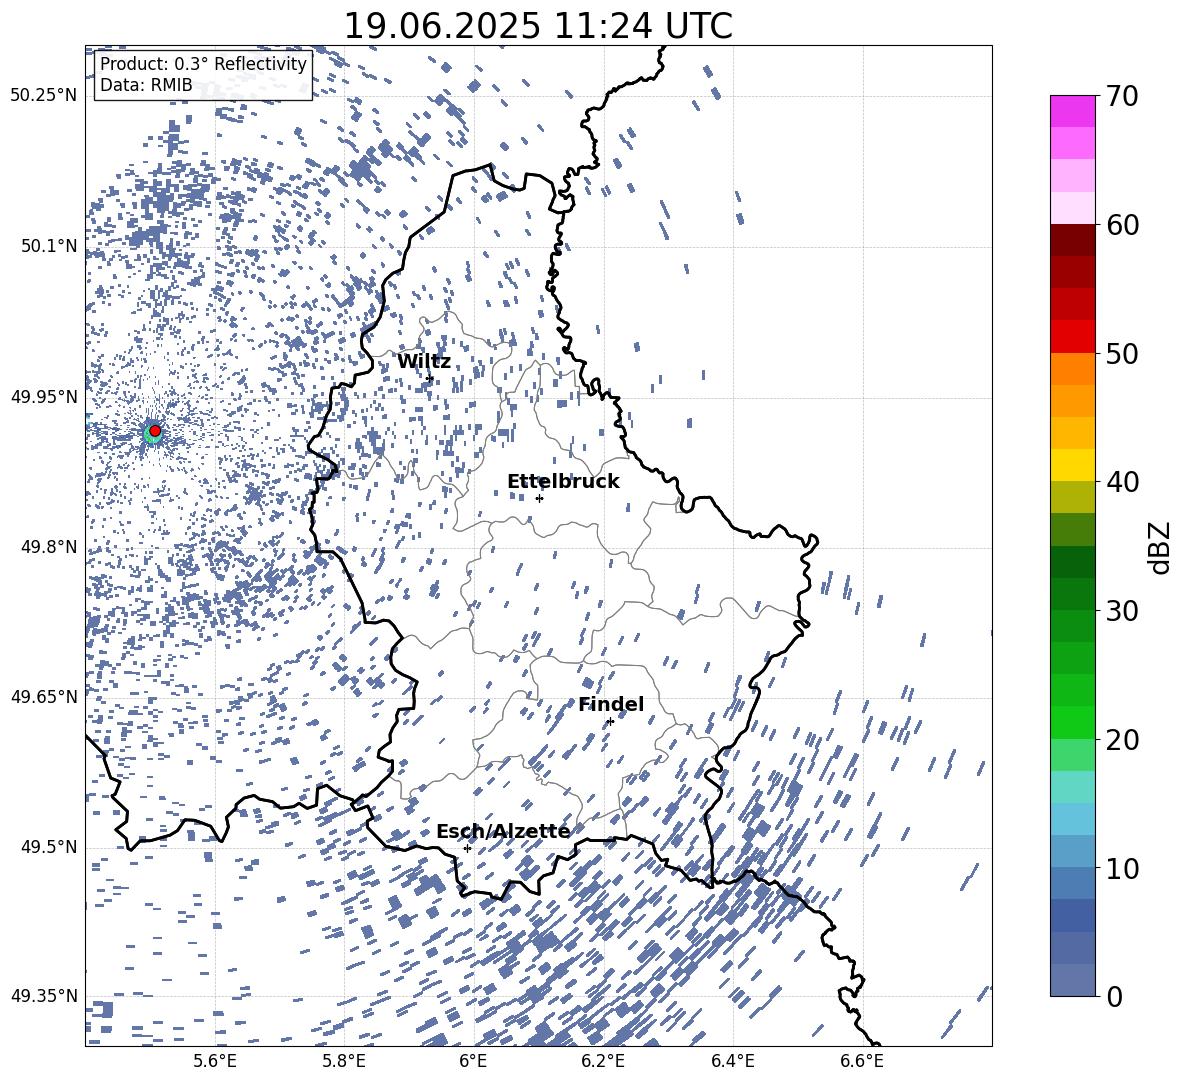Click the red radar site marker

point(155,431)
